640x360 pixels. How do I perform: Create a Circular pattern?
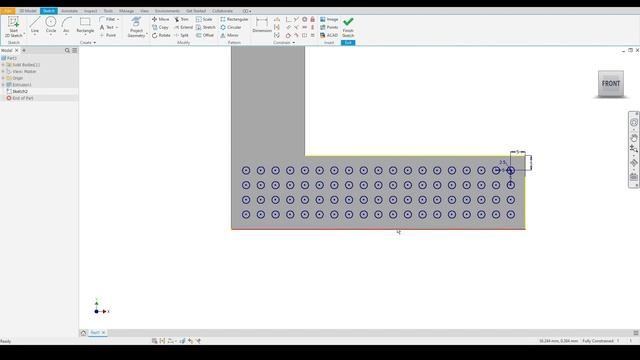coord(231,27)
